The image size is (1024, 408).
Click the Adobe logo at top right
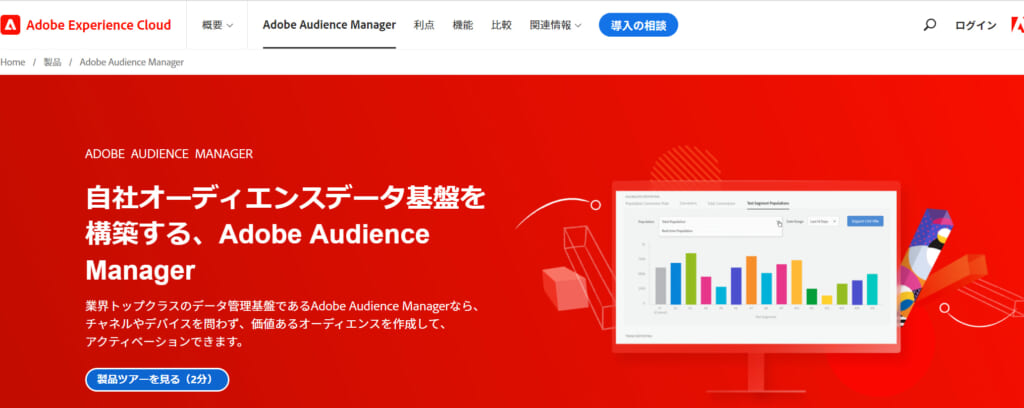click(1017, 25)
